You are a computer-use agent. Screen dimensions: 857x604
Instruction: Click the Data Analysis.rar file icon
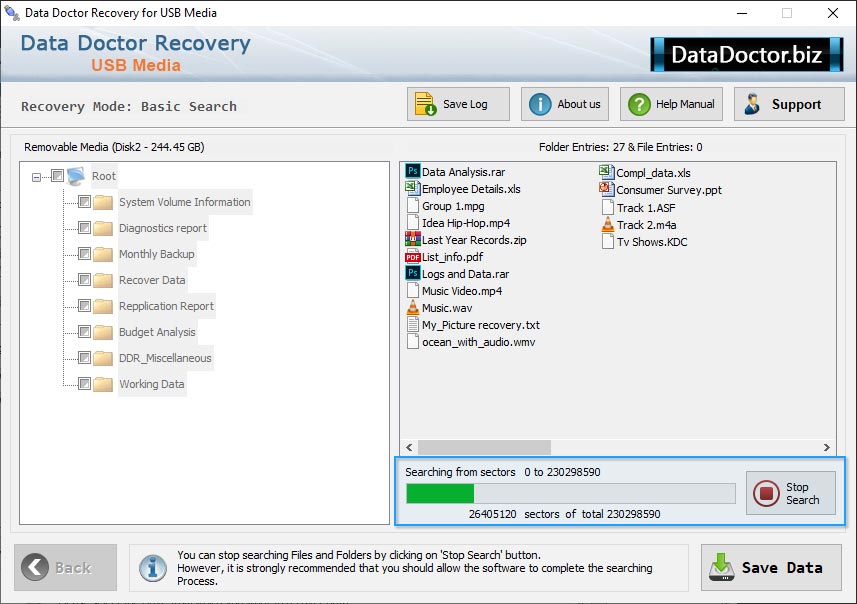click(413, 171)
